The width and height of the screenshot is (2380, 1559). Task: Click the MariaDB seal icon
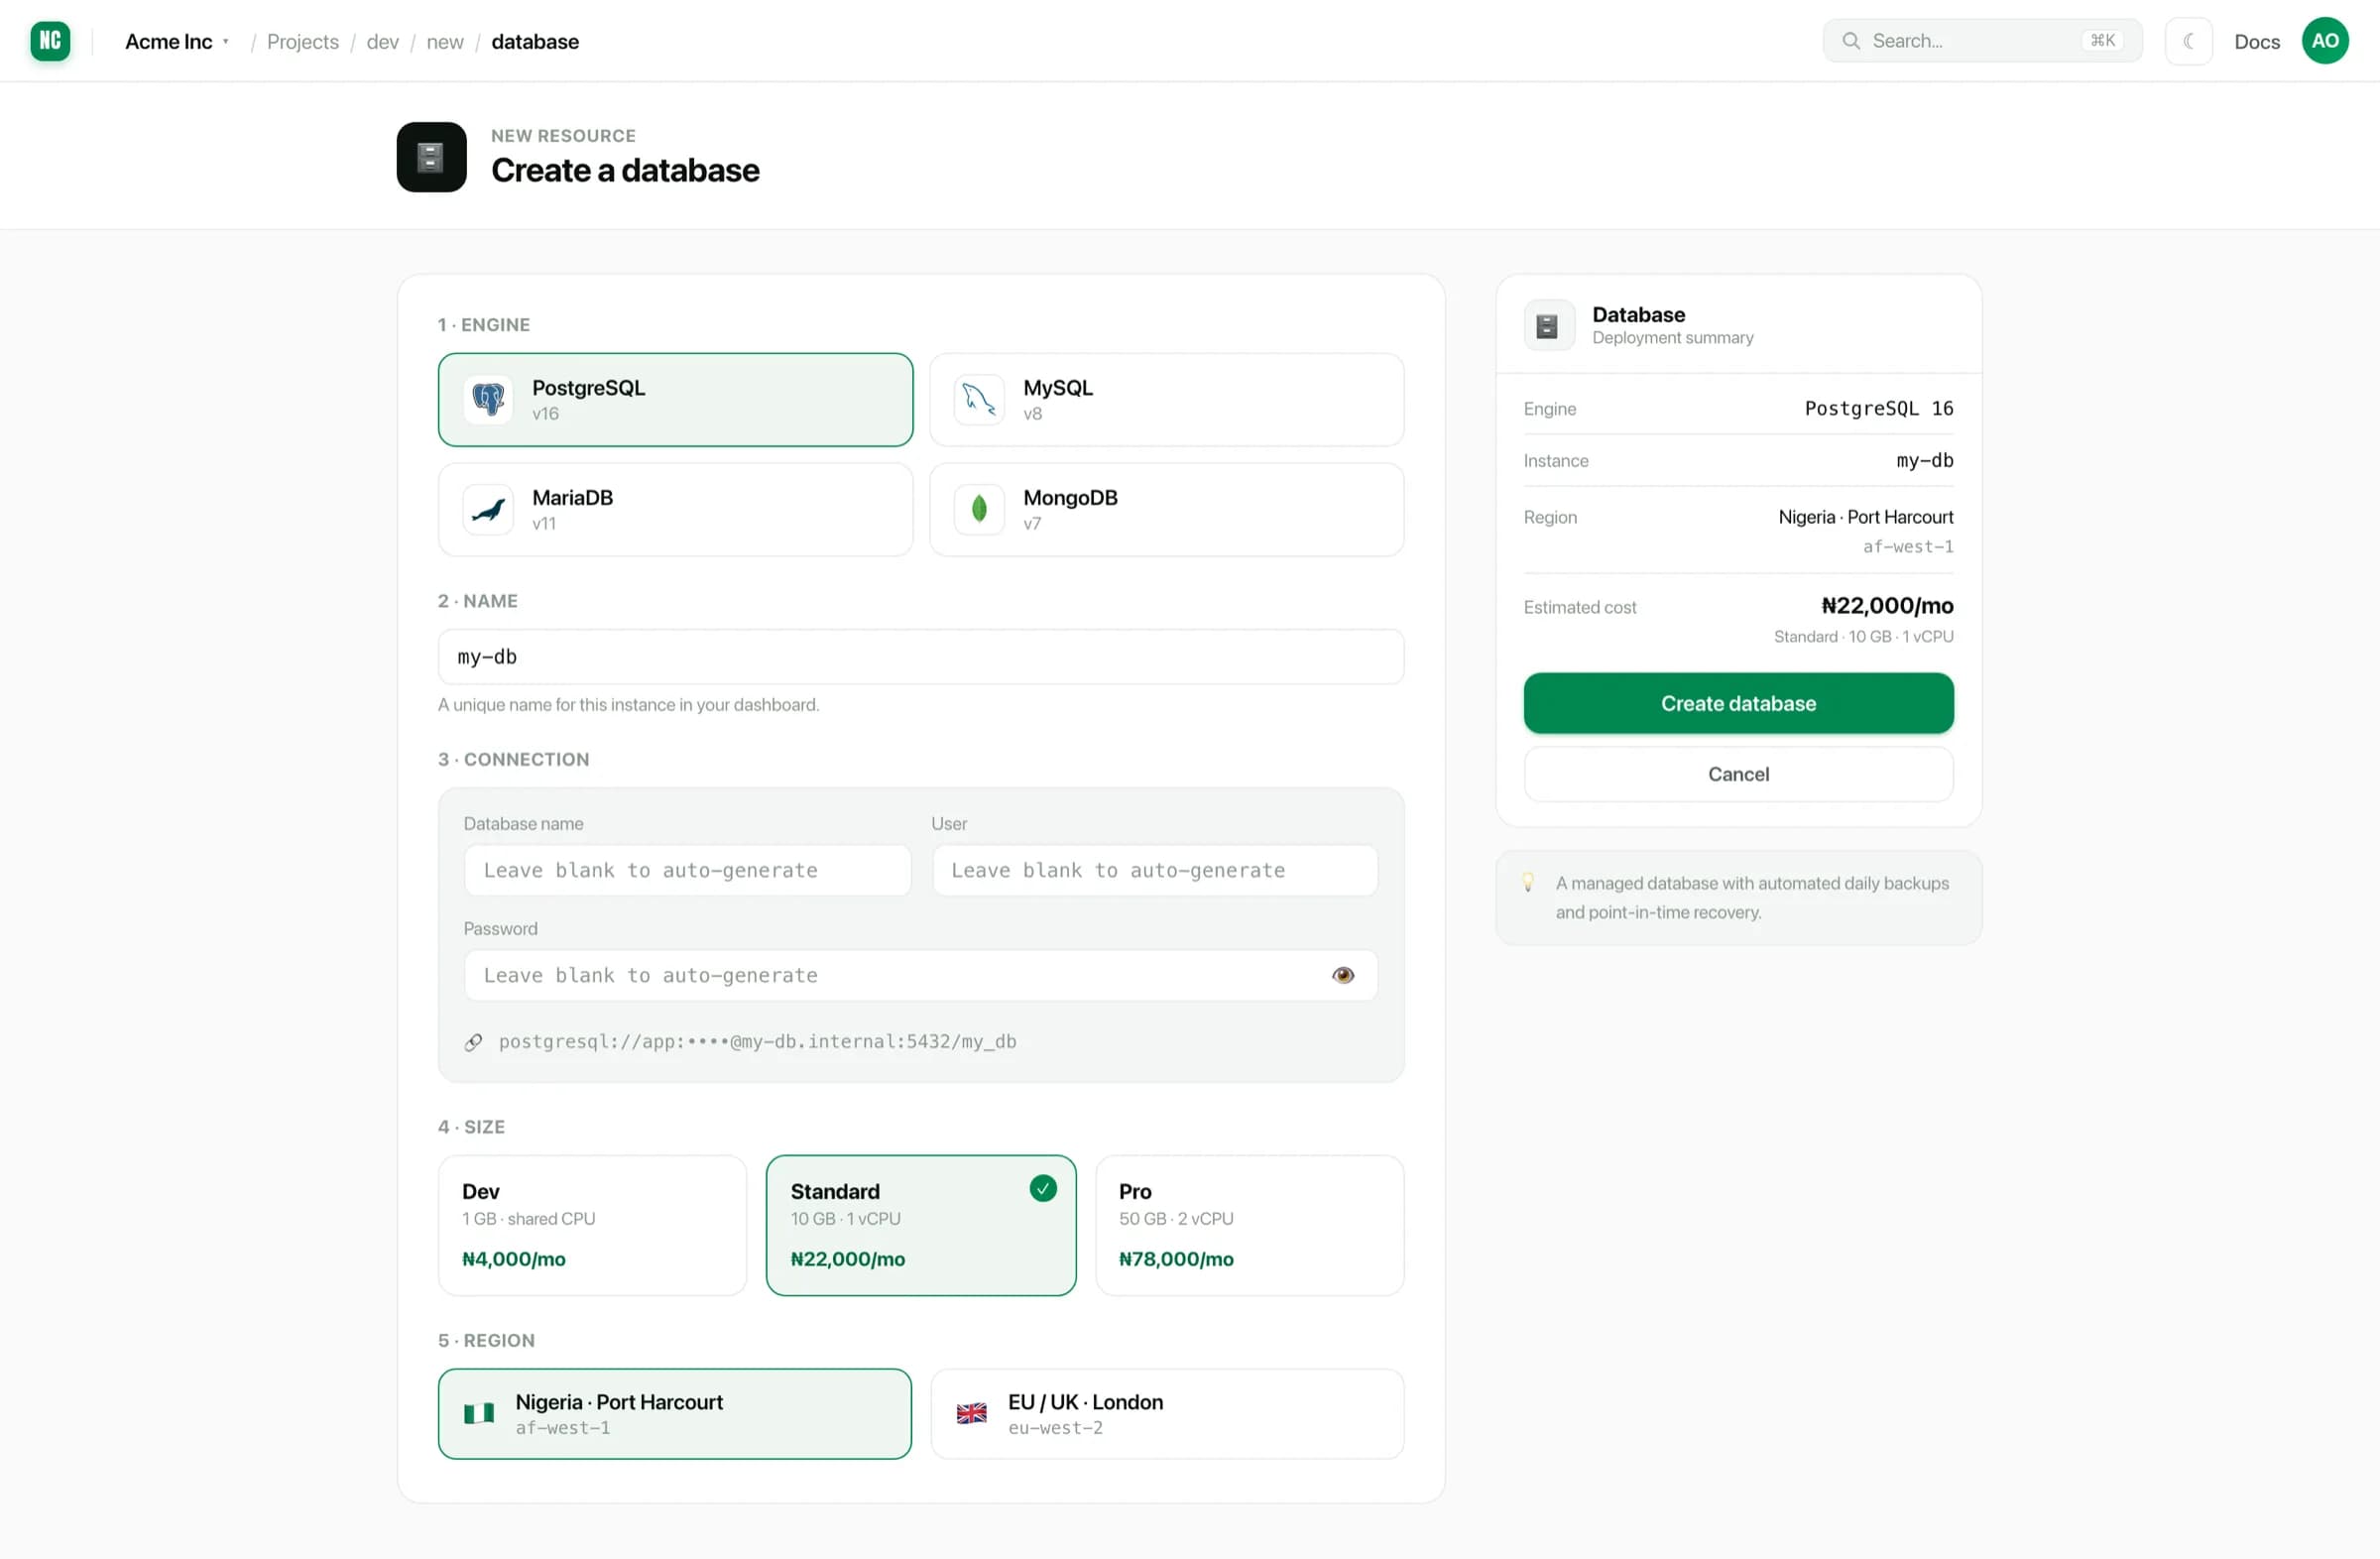point(488,510)
